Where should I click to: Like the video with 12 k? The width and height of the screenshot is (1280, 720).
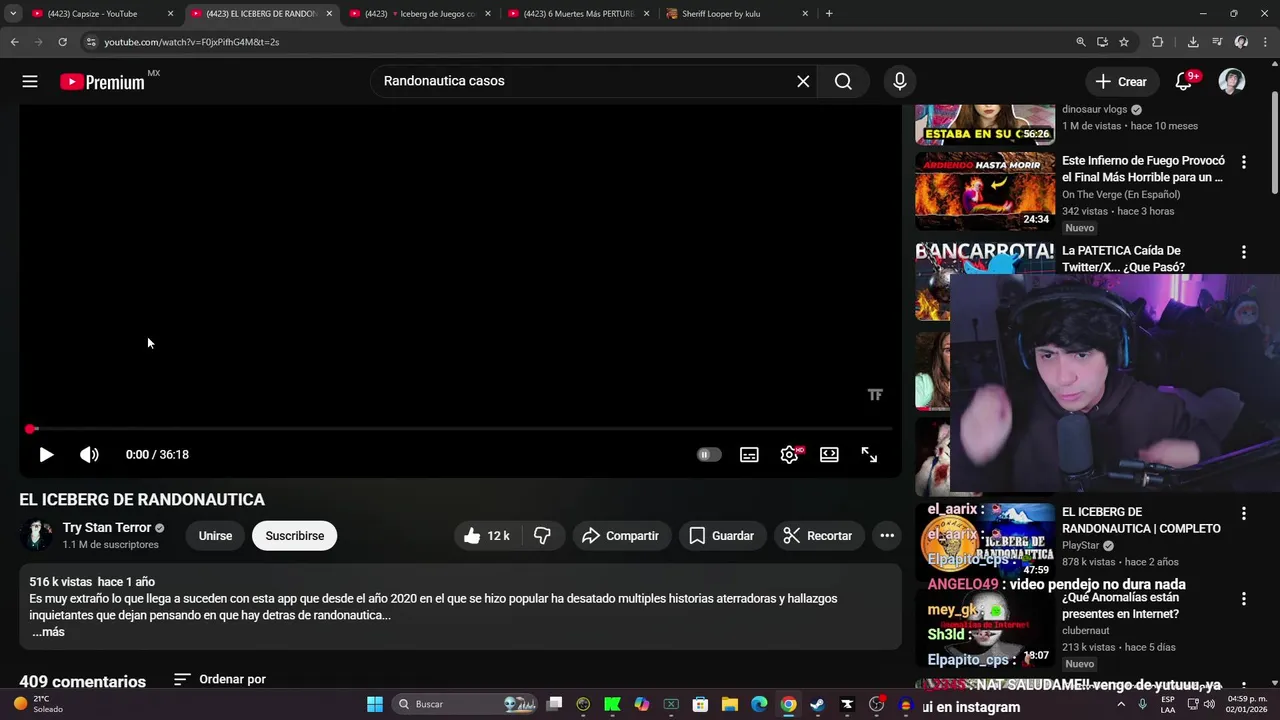coord(486,536)
